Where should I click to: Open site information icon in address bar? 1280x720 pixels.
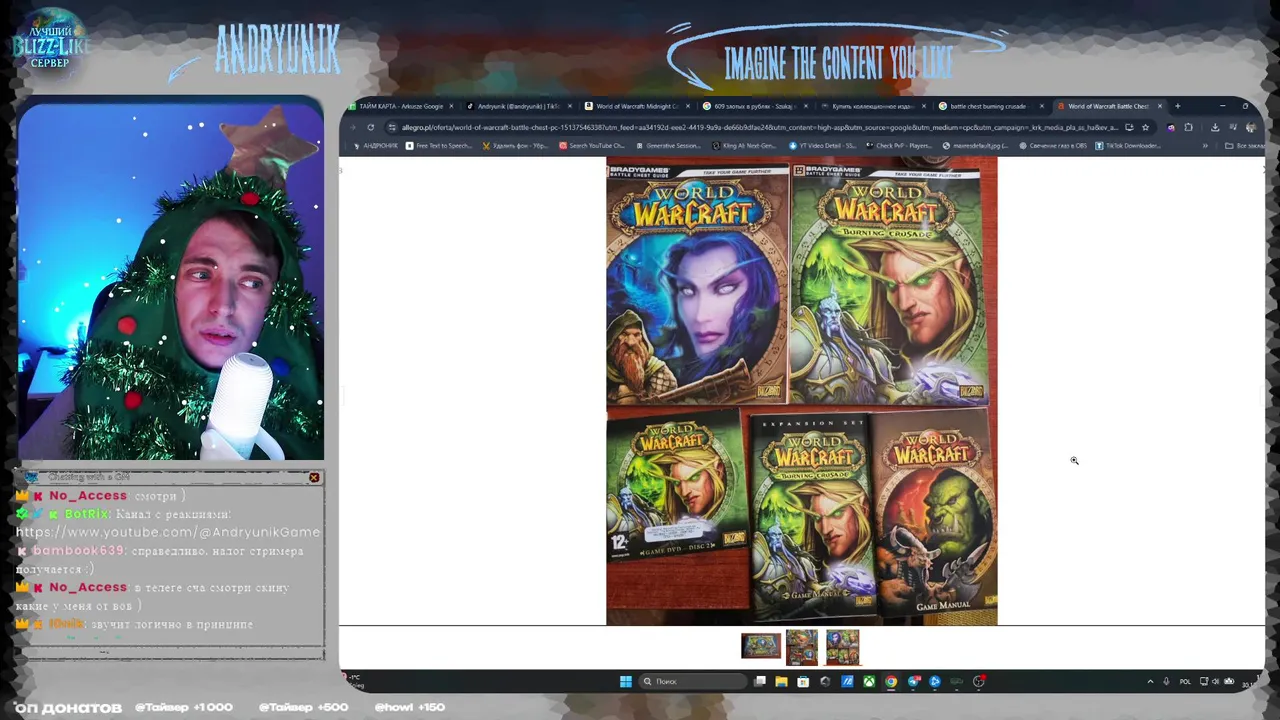[392, 127]
